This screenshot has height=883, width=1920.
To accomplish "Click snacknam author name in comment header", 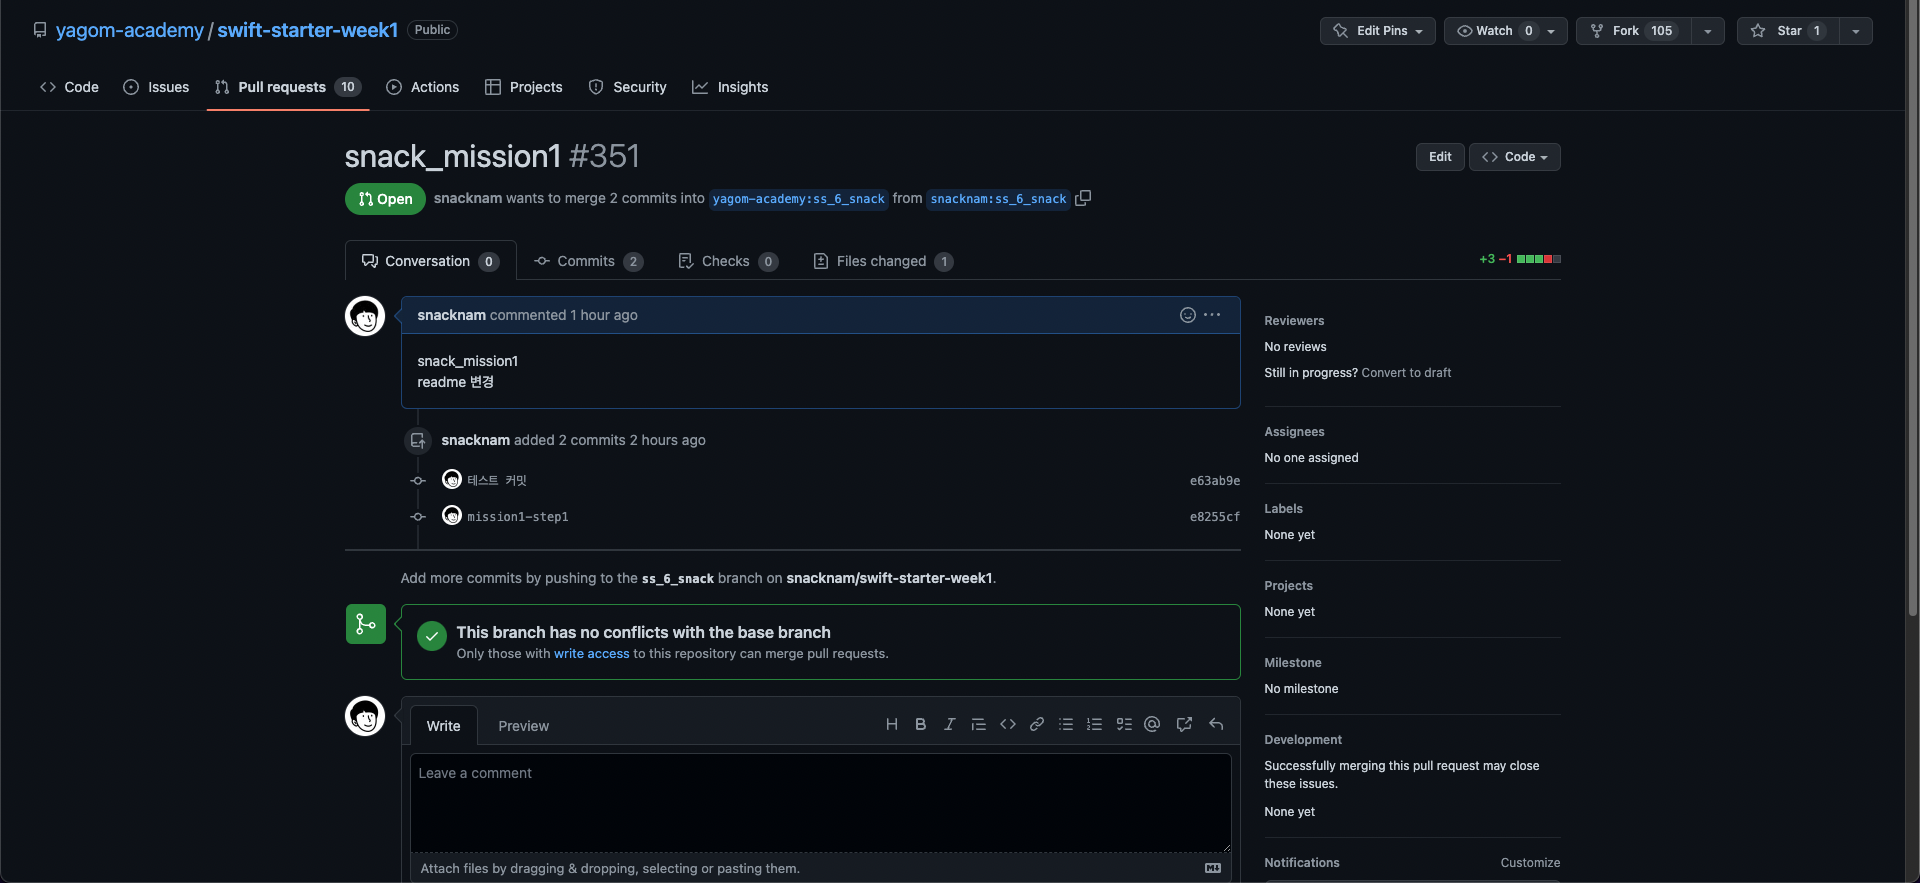I will tap(451, 315).
